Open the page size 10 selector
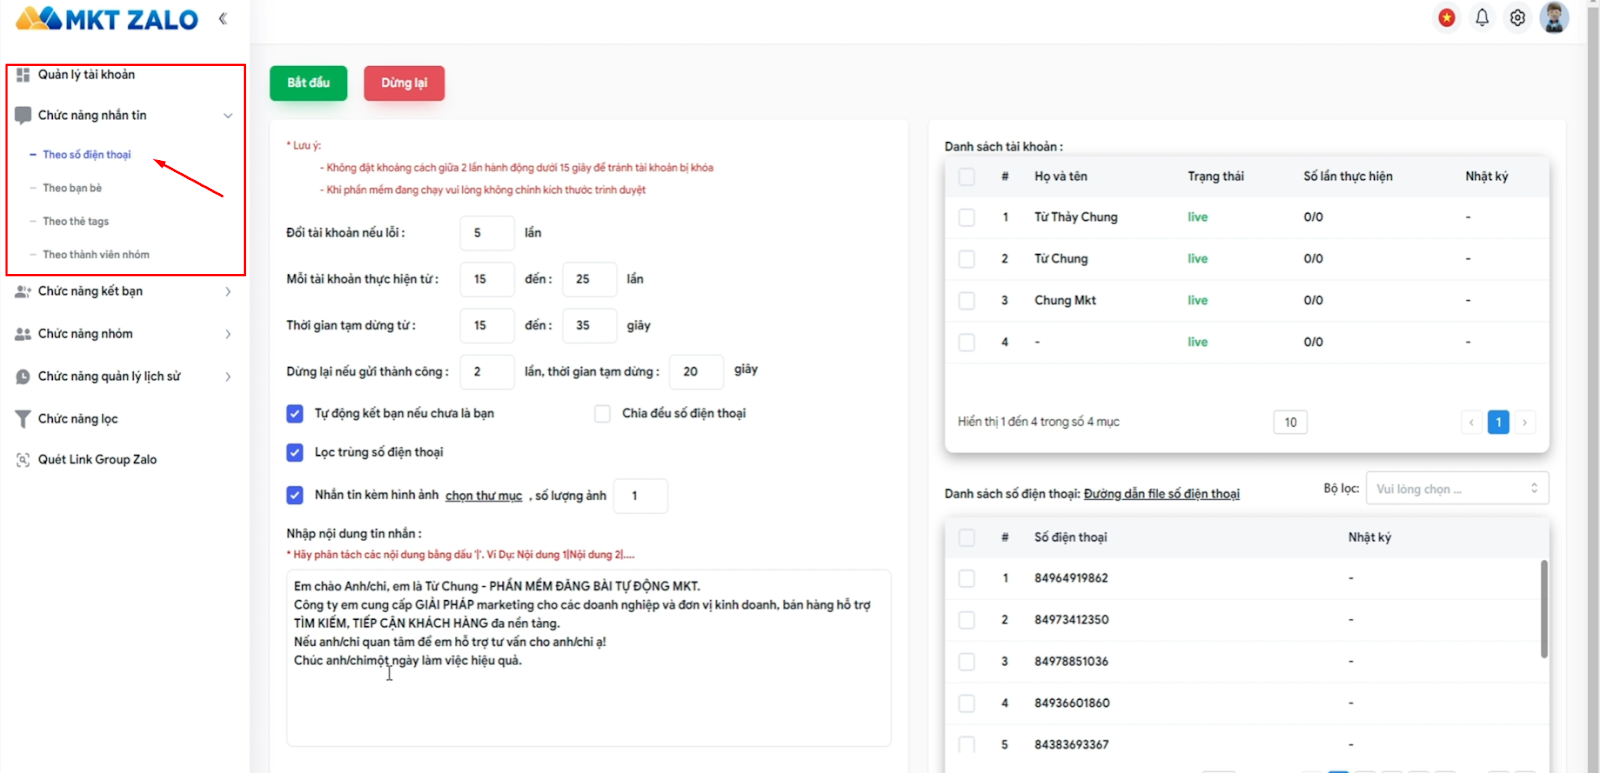The image size is (1600, 773). point(1290,422)
